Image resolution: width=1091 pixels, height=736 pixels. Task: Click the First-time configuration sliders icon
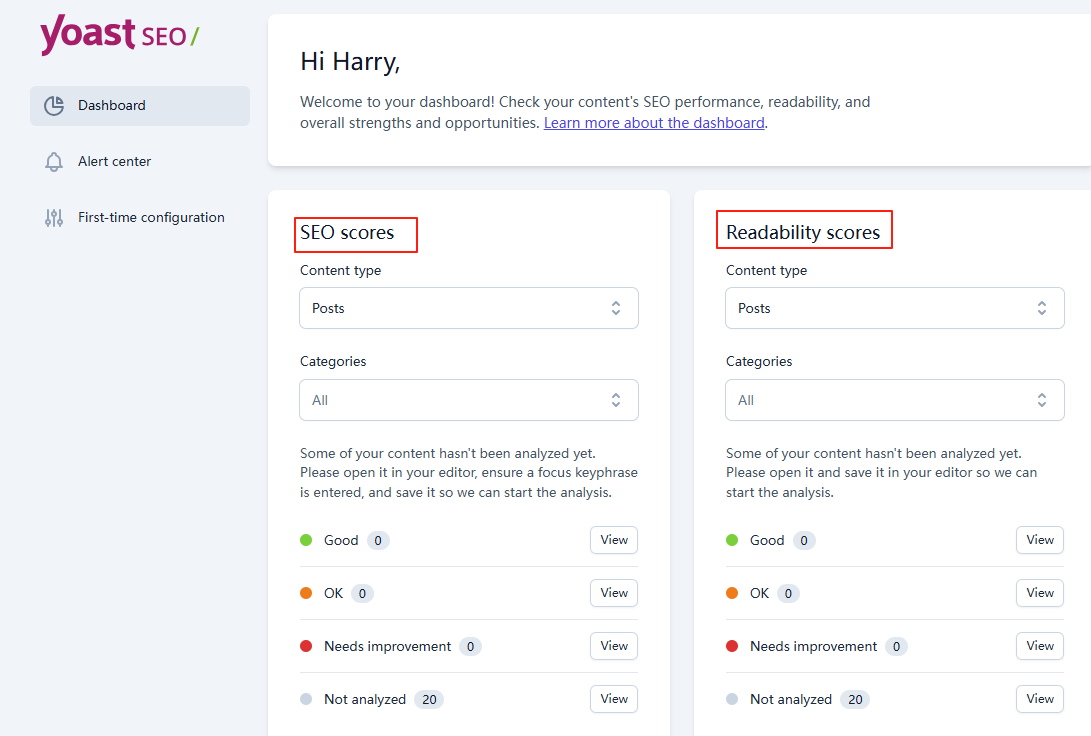click(x=54, y=218)
